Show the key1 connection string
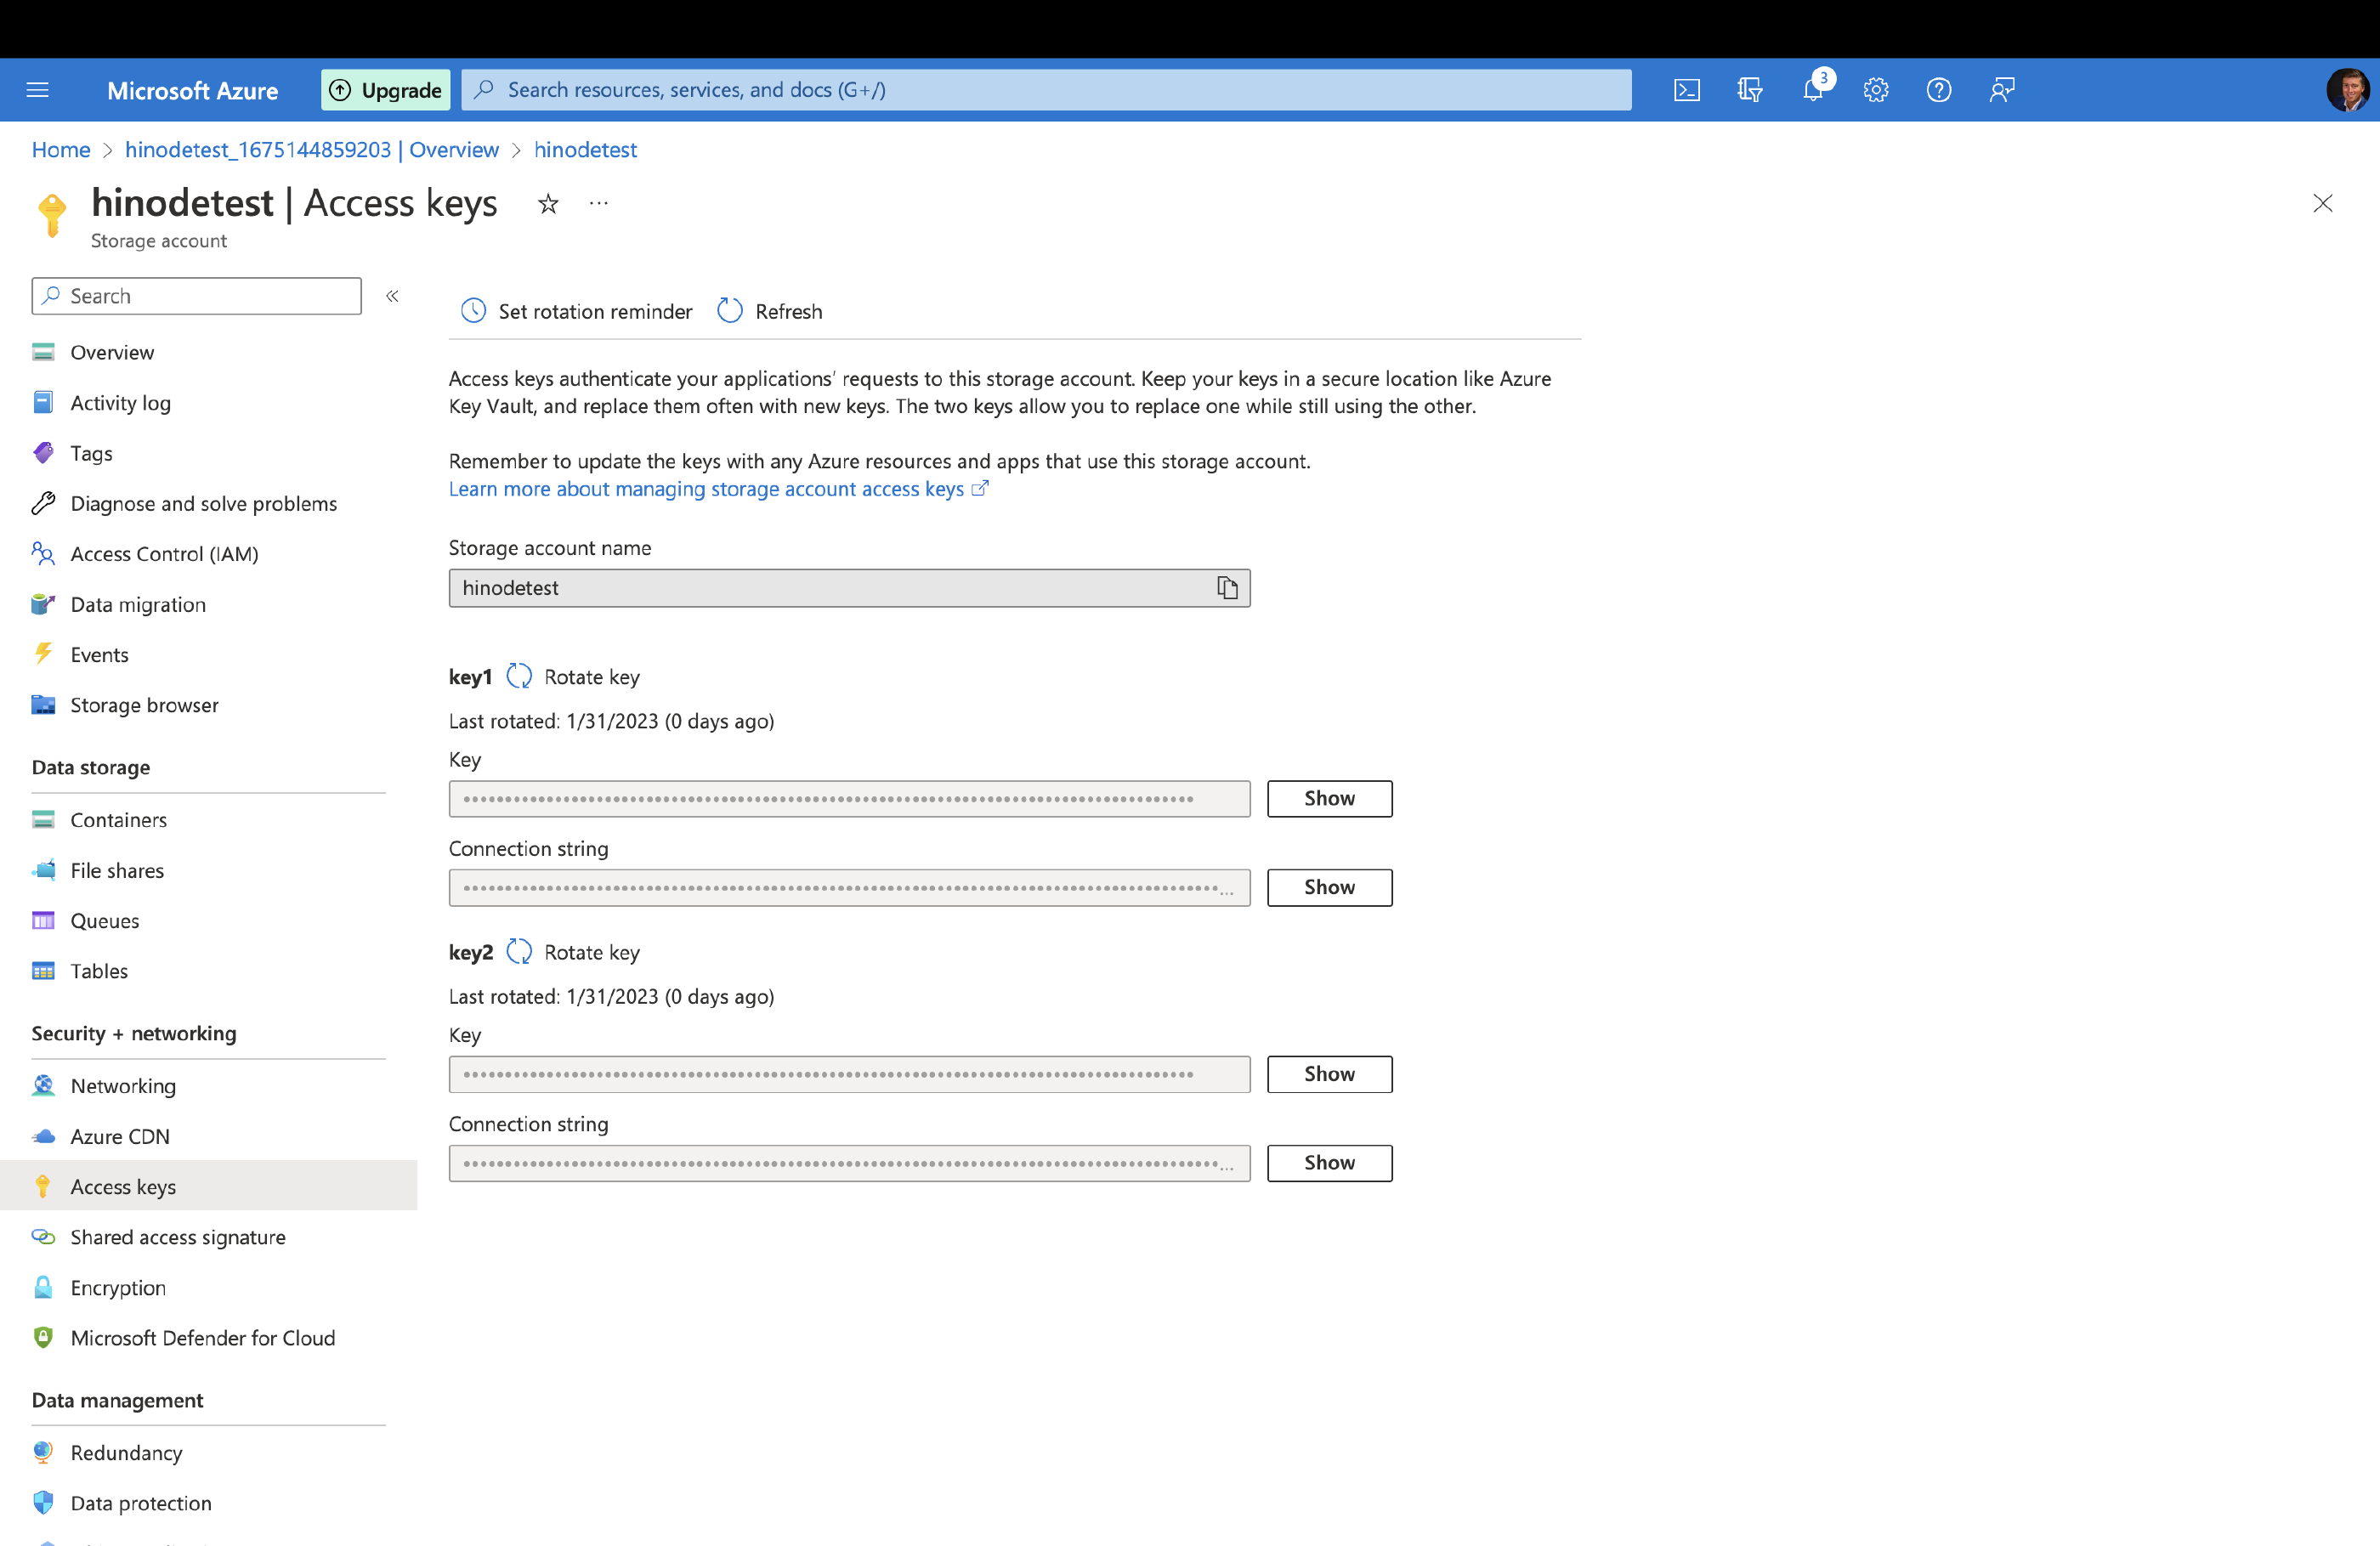 coord(1328,887)
